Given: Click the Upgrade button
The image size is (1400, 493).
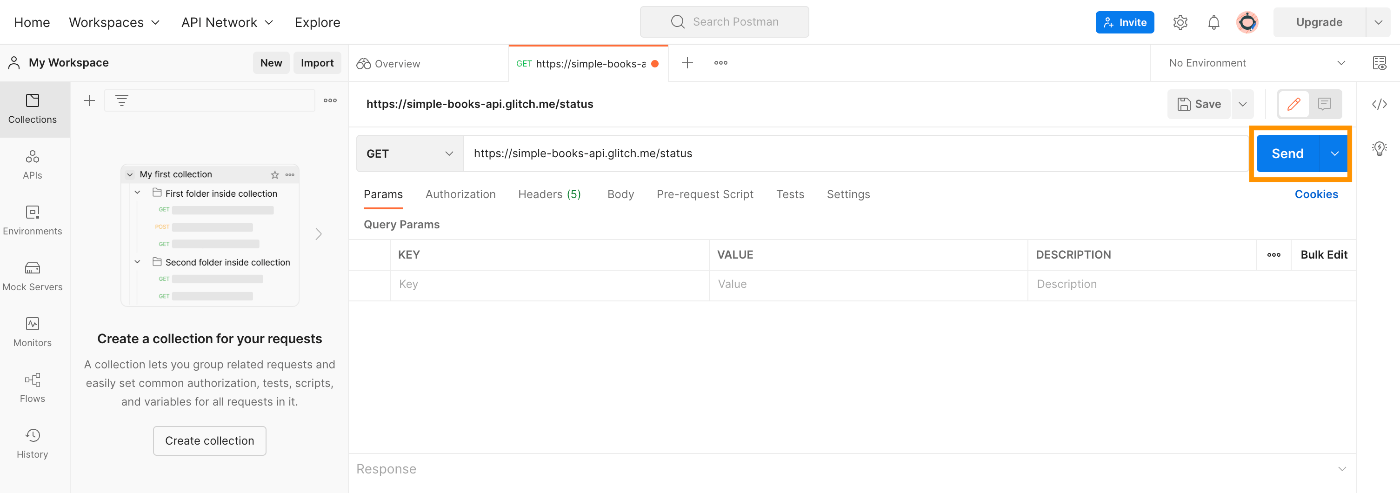Looking at the screenshot, I should click(1319, 22).
